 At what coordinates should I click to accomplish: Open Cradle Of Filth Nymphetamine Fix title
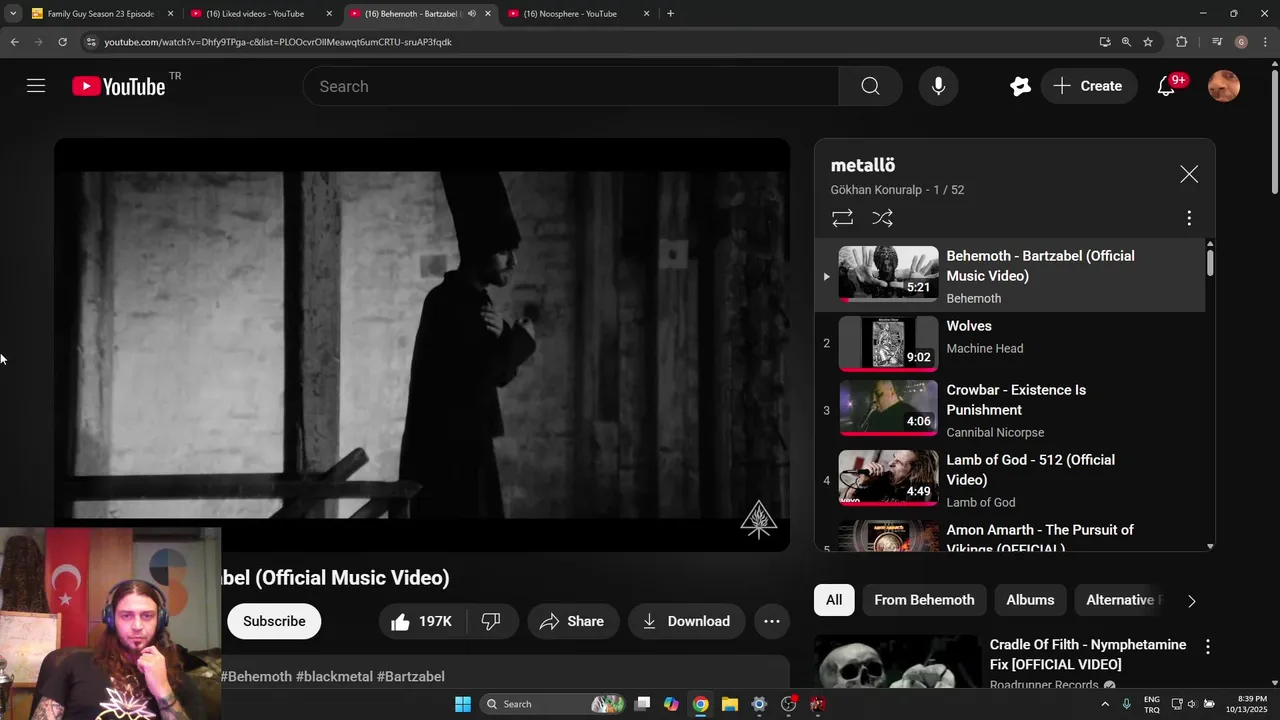point(1088,655)
